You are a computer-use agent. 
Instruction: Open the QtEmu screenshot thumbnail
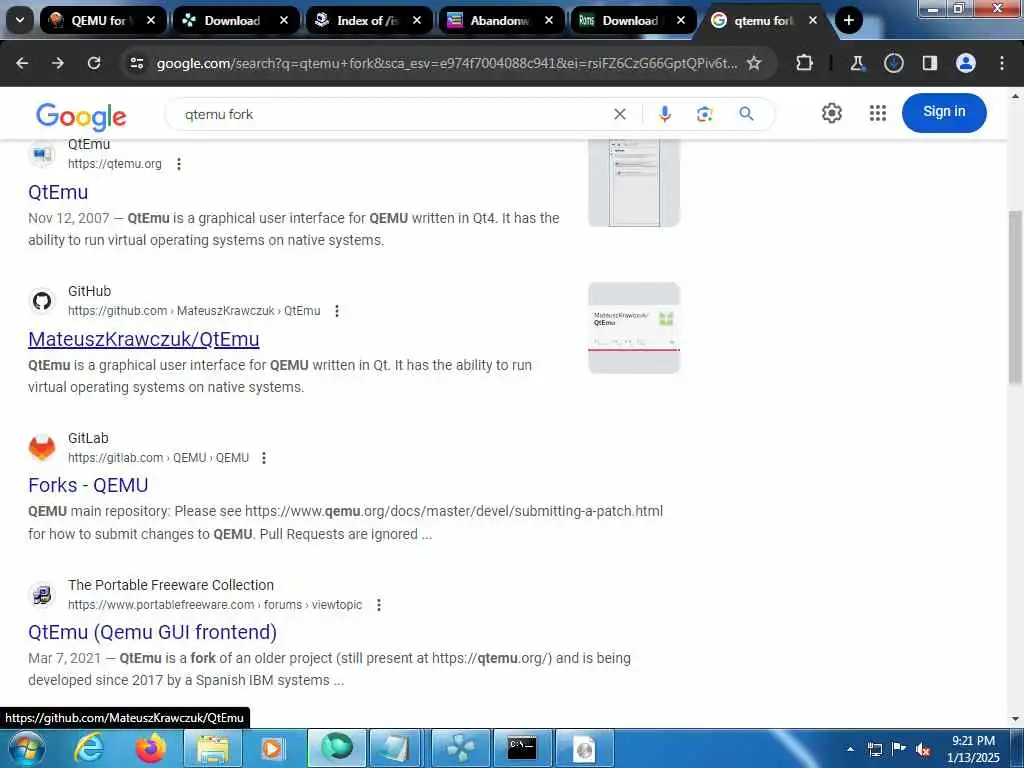pos(634,183)
